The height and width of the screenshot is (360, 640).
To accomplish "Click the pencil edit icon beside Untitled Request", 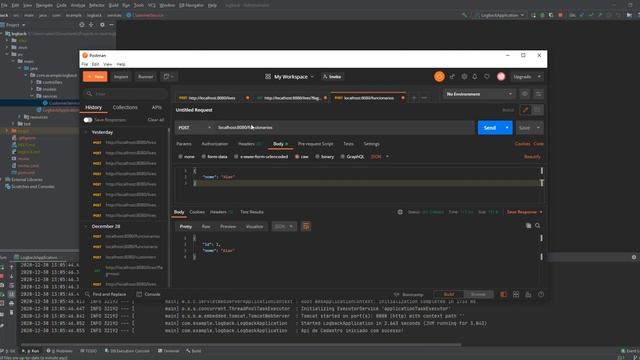I will coord(525,110).
